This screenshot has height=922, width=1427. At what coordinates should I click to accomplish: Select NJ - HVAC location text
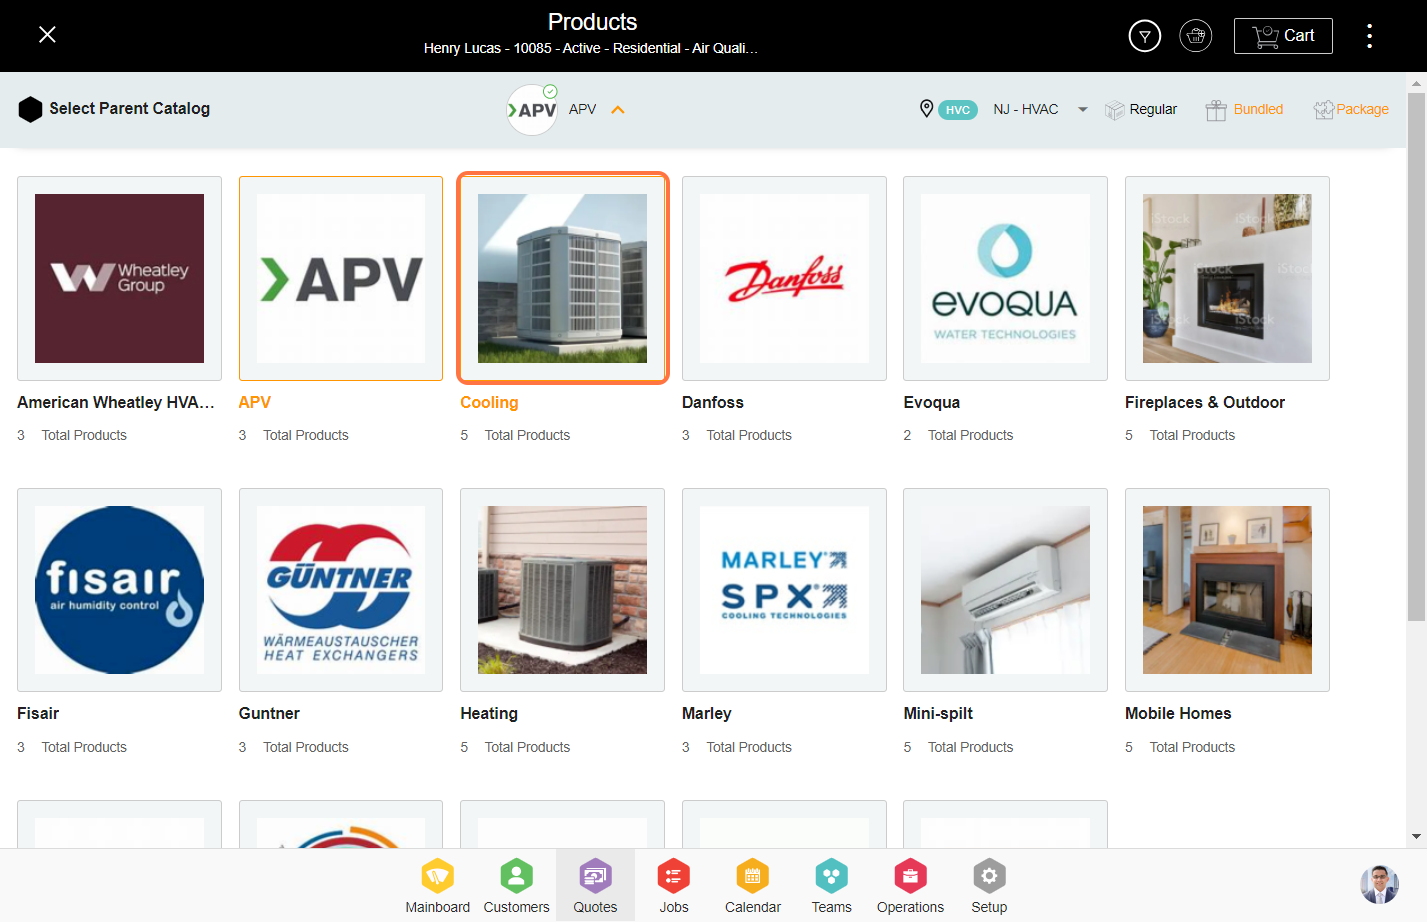tap(1025, 110)
